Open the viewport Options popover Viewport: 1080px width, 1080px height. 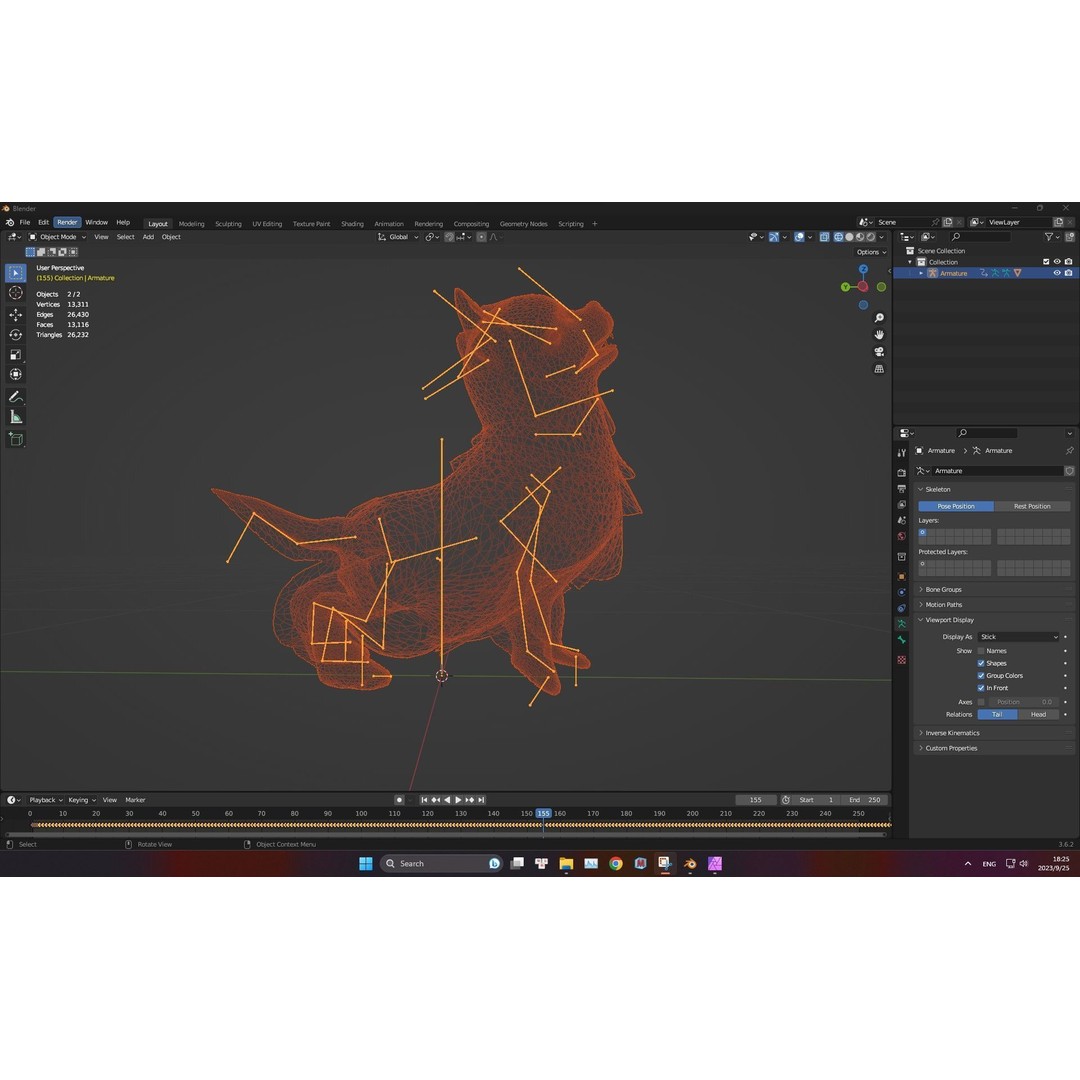871,252
